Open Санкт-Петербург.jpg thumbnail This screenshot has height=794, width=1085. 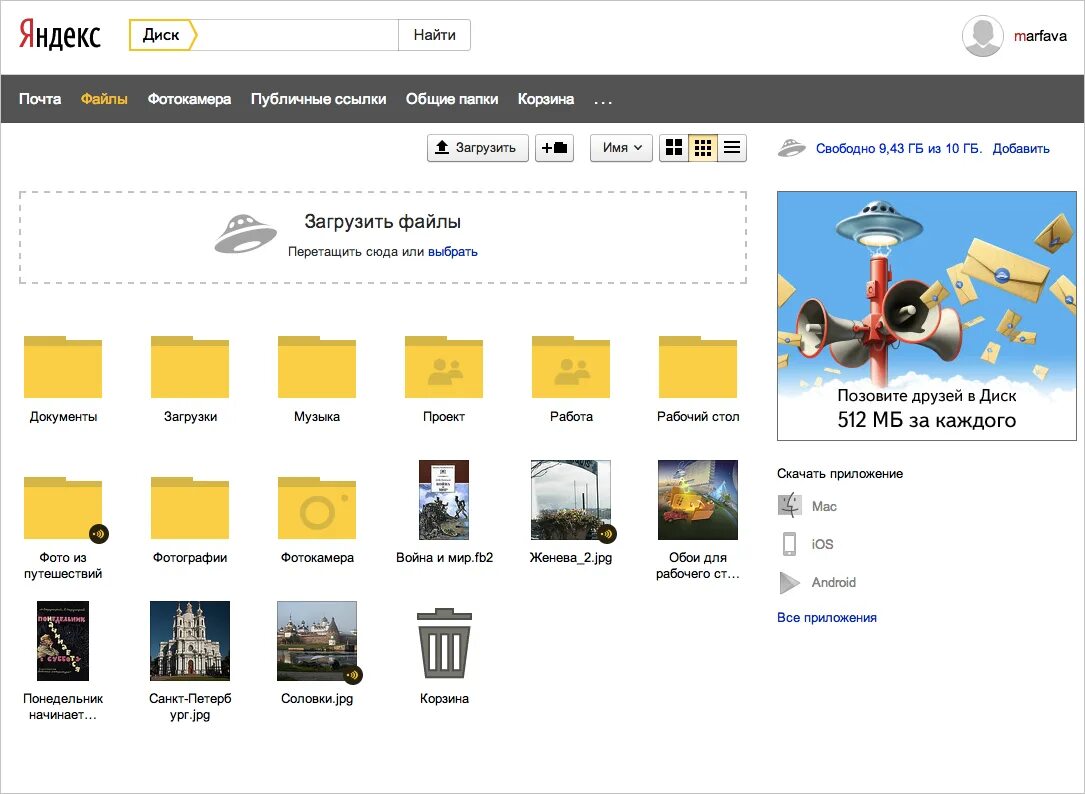[x=190, y=641]
